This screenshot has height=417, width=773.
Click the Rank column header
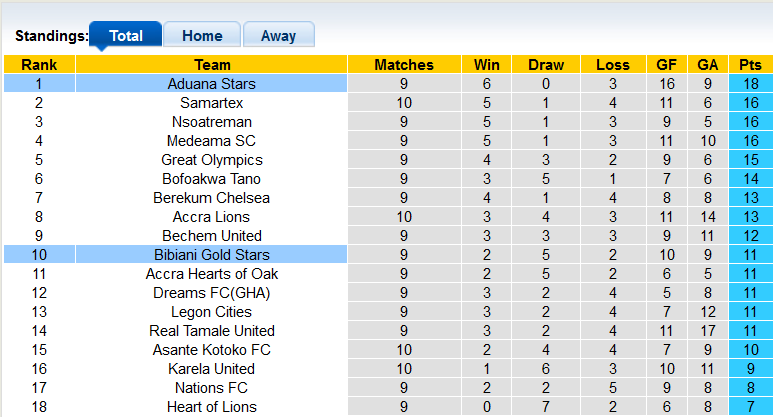coord(39,65)
